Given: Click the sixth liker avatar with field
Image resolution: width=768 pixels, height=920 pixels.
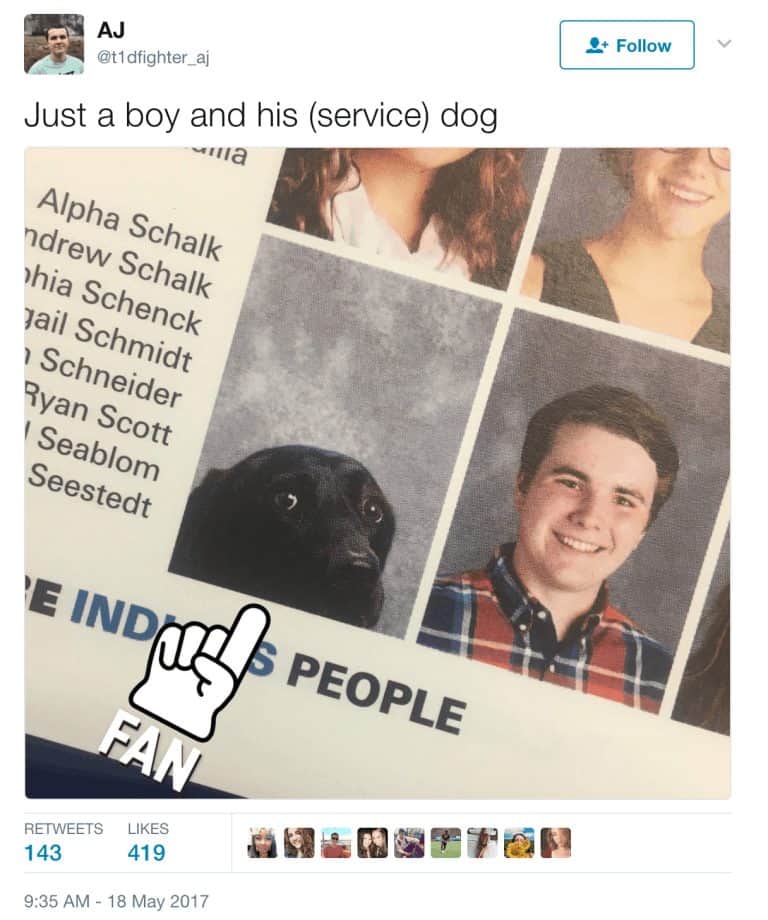Looking at the screenshot, I should tap(446, 843).
